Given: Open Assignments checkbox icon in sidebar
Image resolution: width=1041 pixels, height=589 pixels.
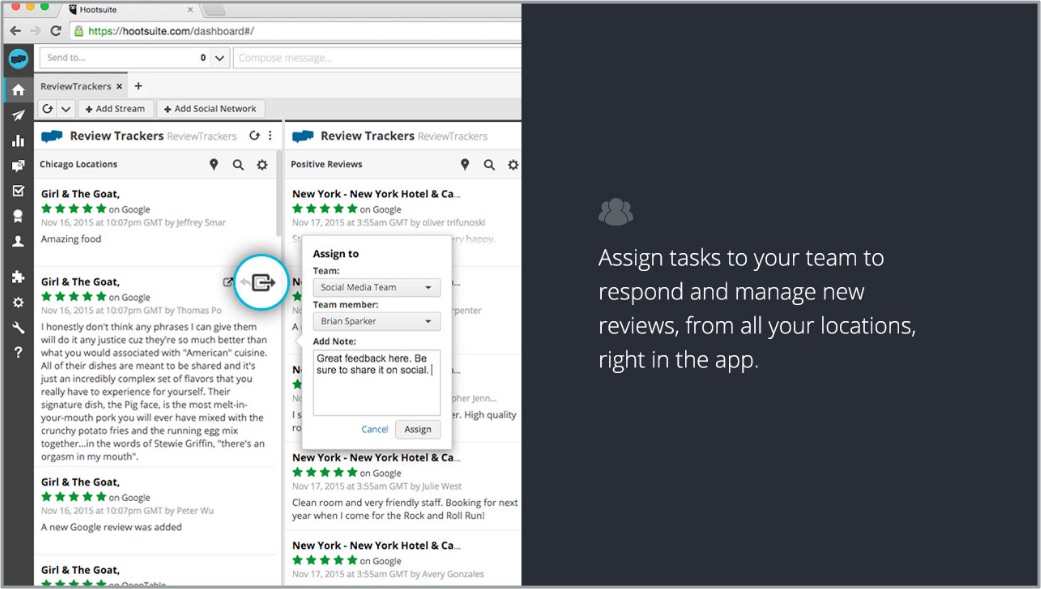Looking at the screenshot, I should (18, 191).
